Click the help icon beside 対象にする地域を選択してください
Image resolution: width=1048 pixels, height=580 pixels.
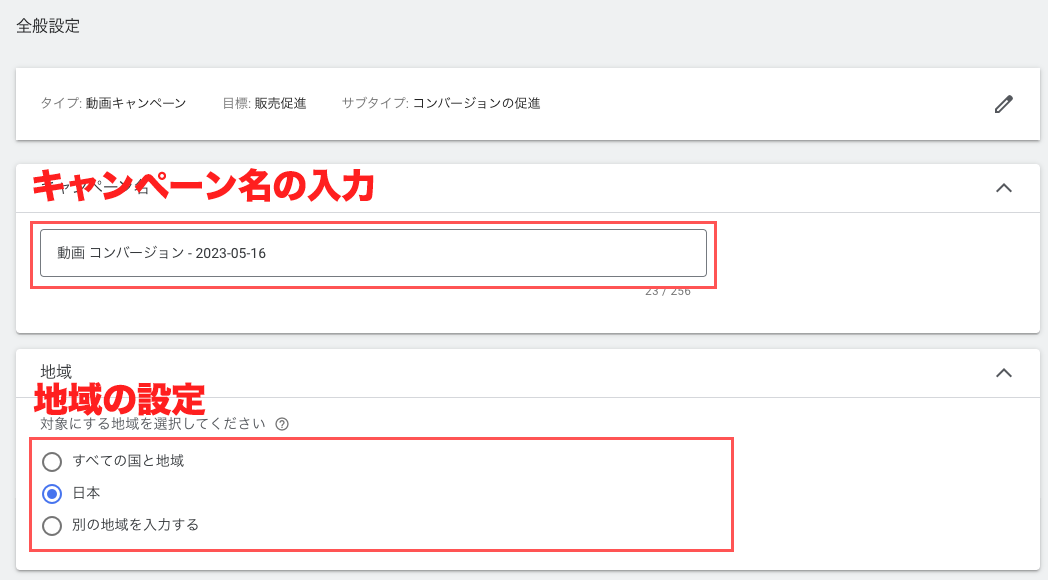[282, 424]
